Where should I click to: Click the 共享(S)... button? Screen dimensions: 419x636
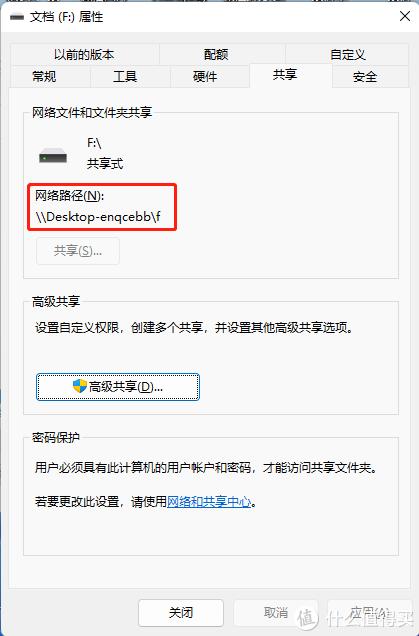pyautogui.click(x=78, y=251)
